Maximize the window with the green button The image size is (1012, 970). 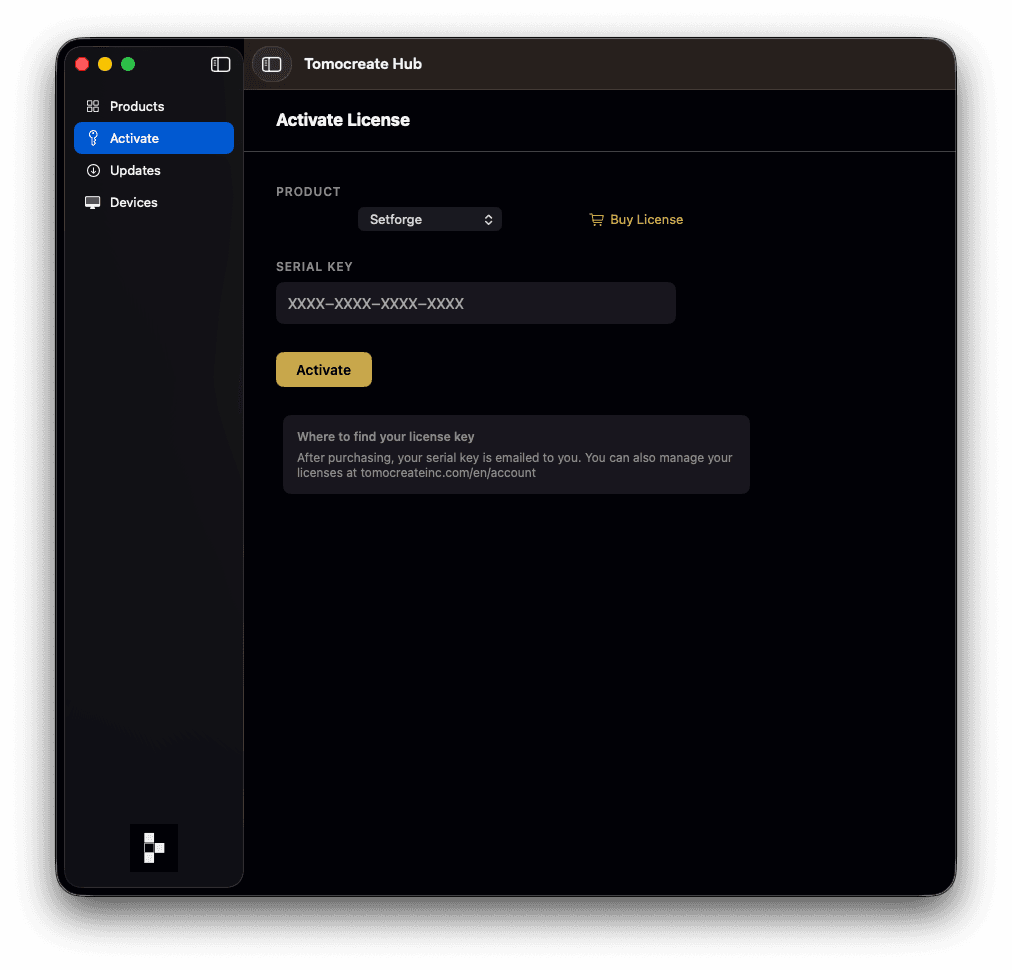tap(128, 65)
